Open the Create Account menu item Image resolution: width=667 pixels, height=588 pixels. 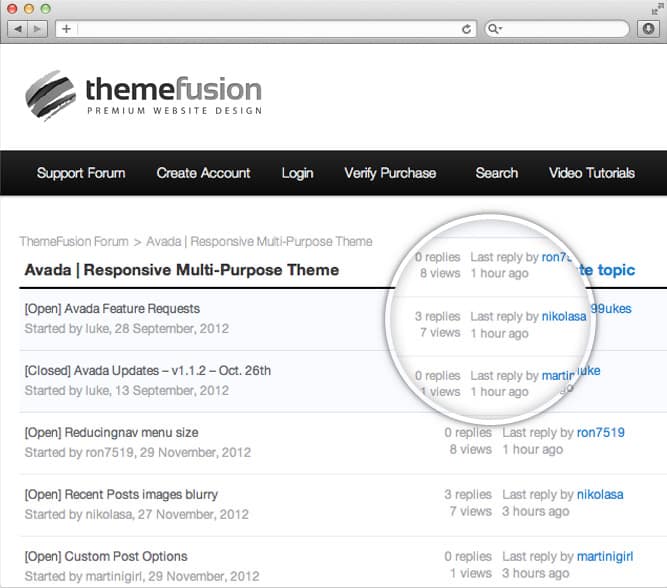(x=203, y=173)
